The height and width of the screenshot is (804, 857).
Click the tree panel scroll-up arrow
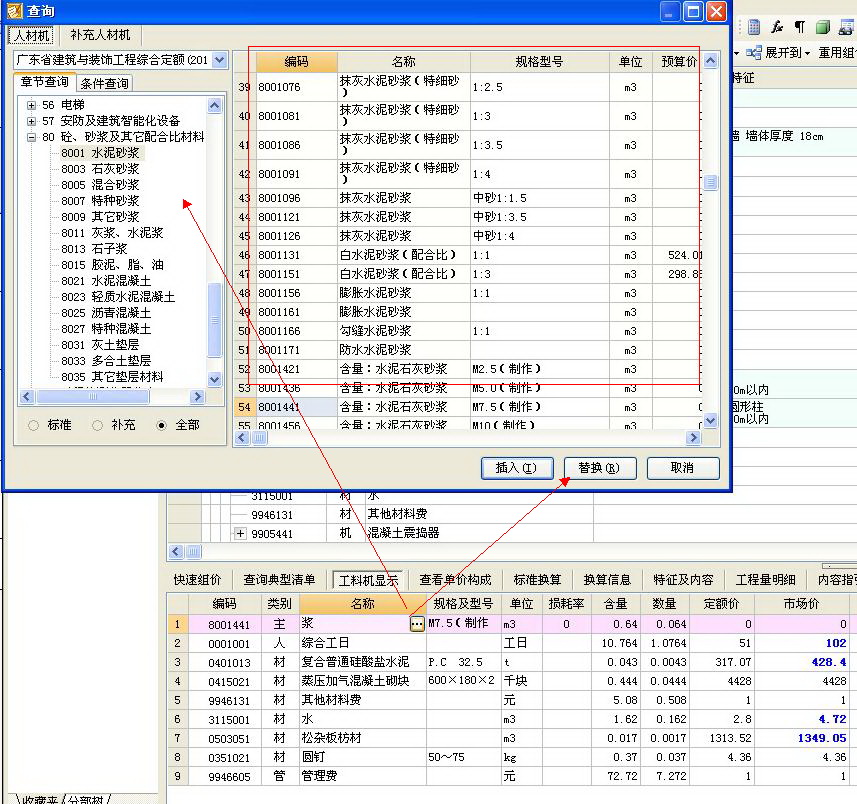214,105
